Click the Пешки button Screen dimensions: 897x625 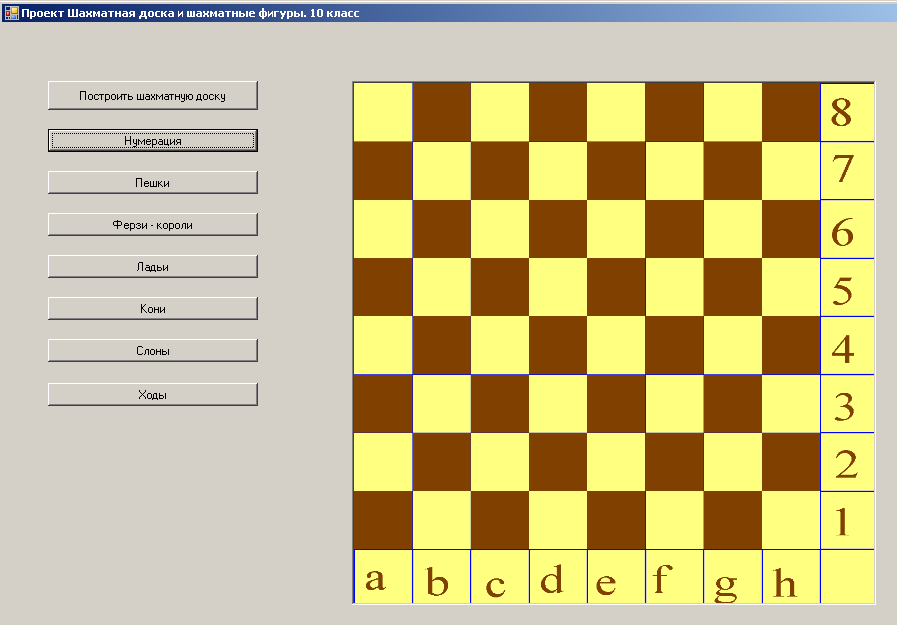pos(153,183)
